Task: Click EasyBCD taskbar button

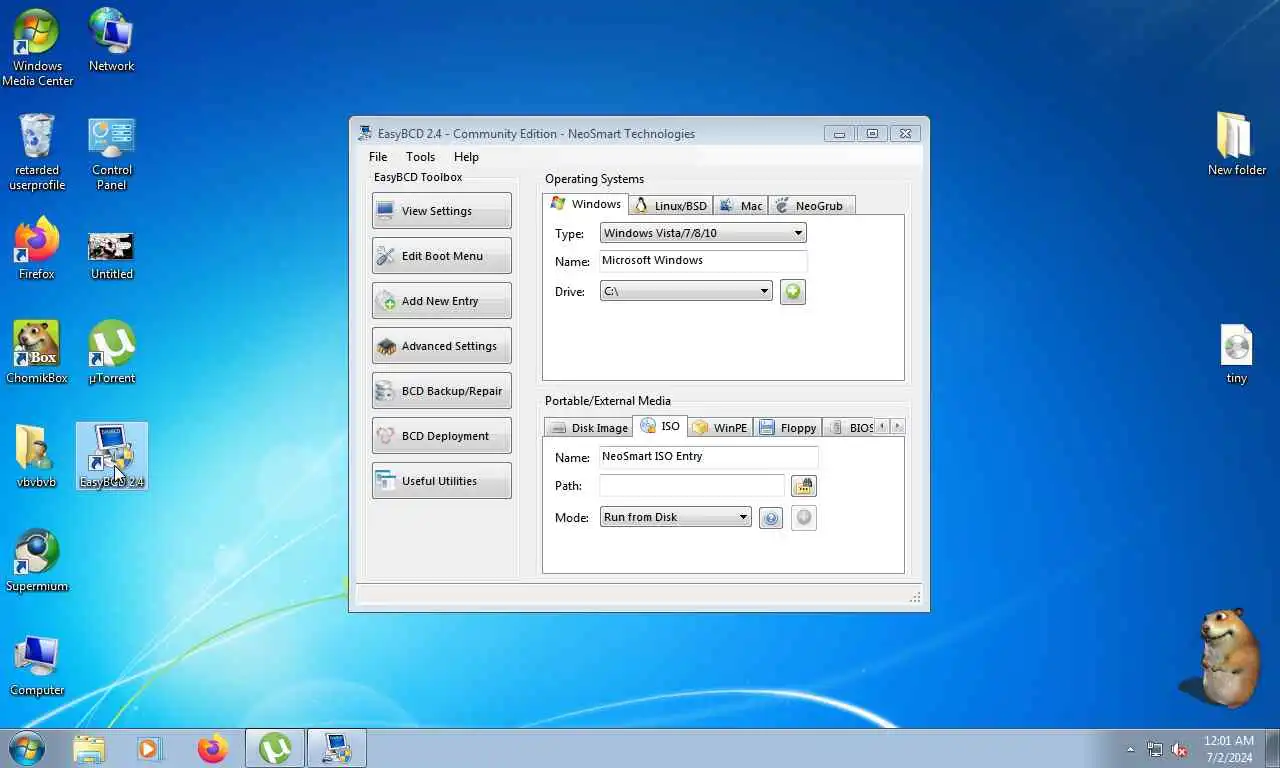Action: coord(337,748)
